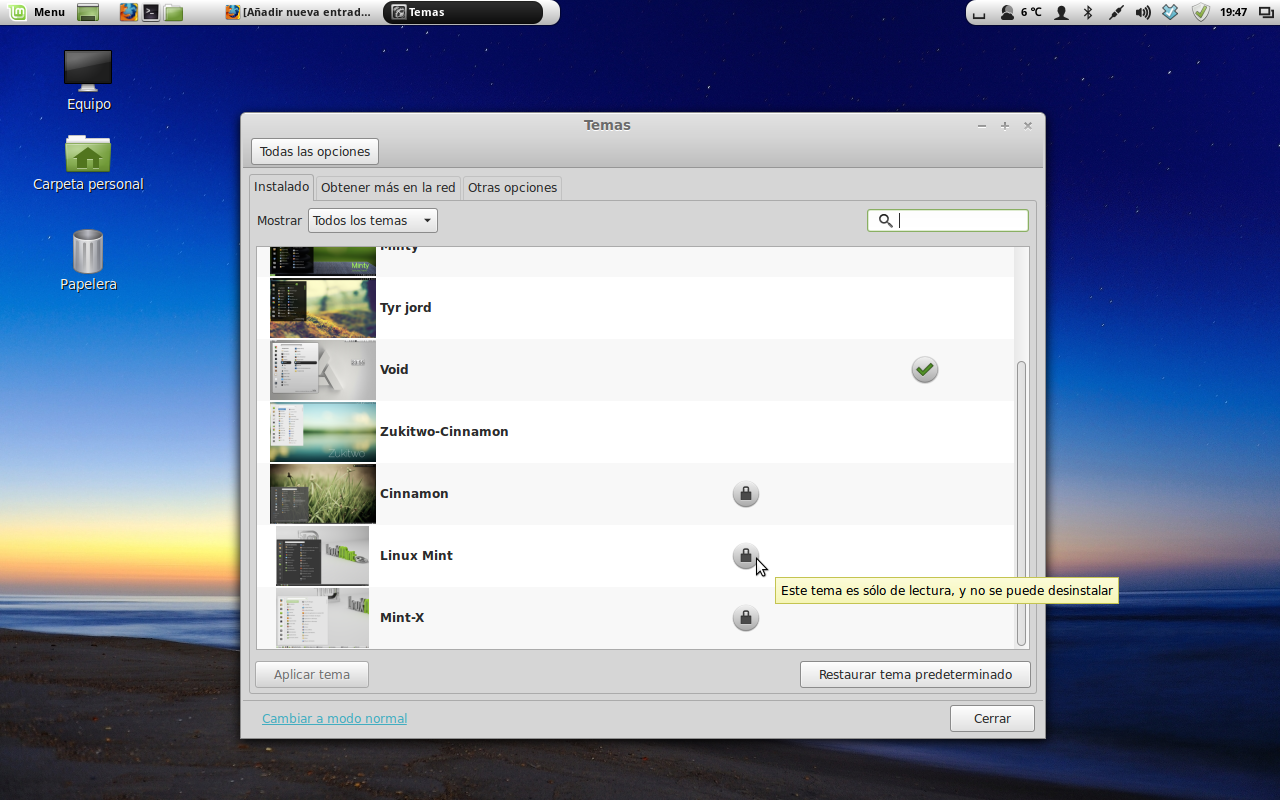Open the Mint Menu
This screenshot has height=800, width=1280.
pos(38,12)
